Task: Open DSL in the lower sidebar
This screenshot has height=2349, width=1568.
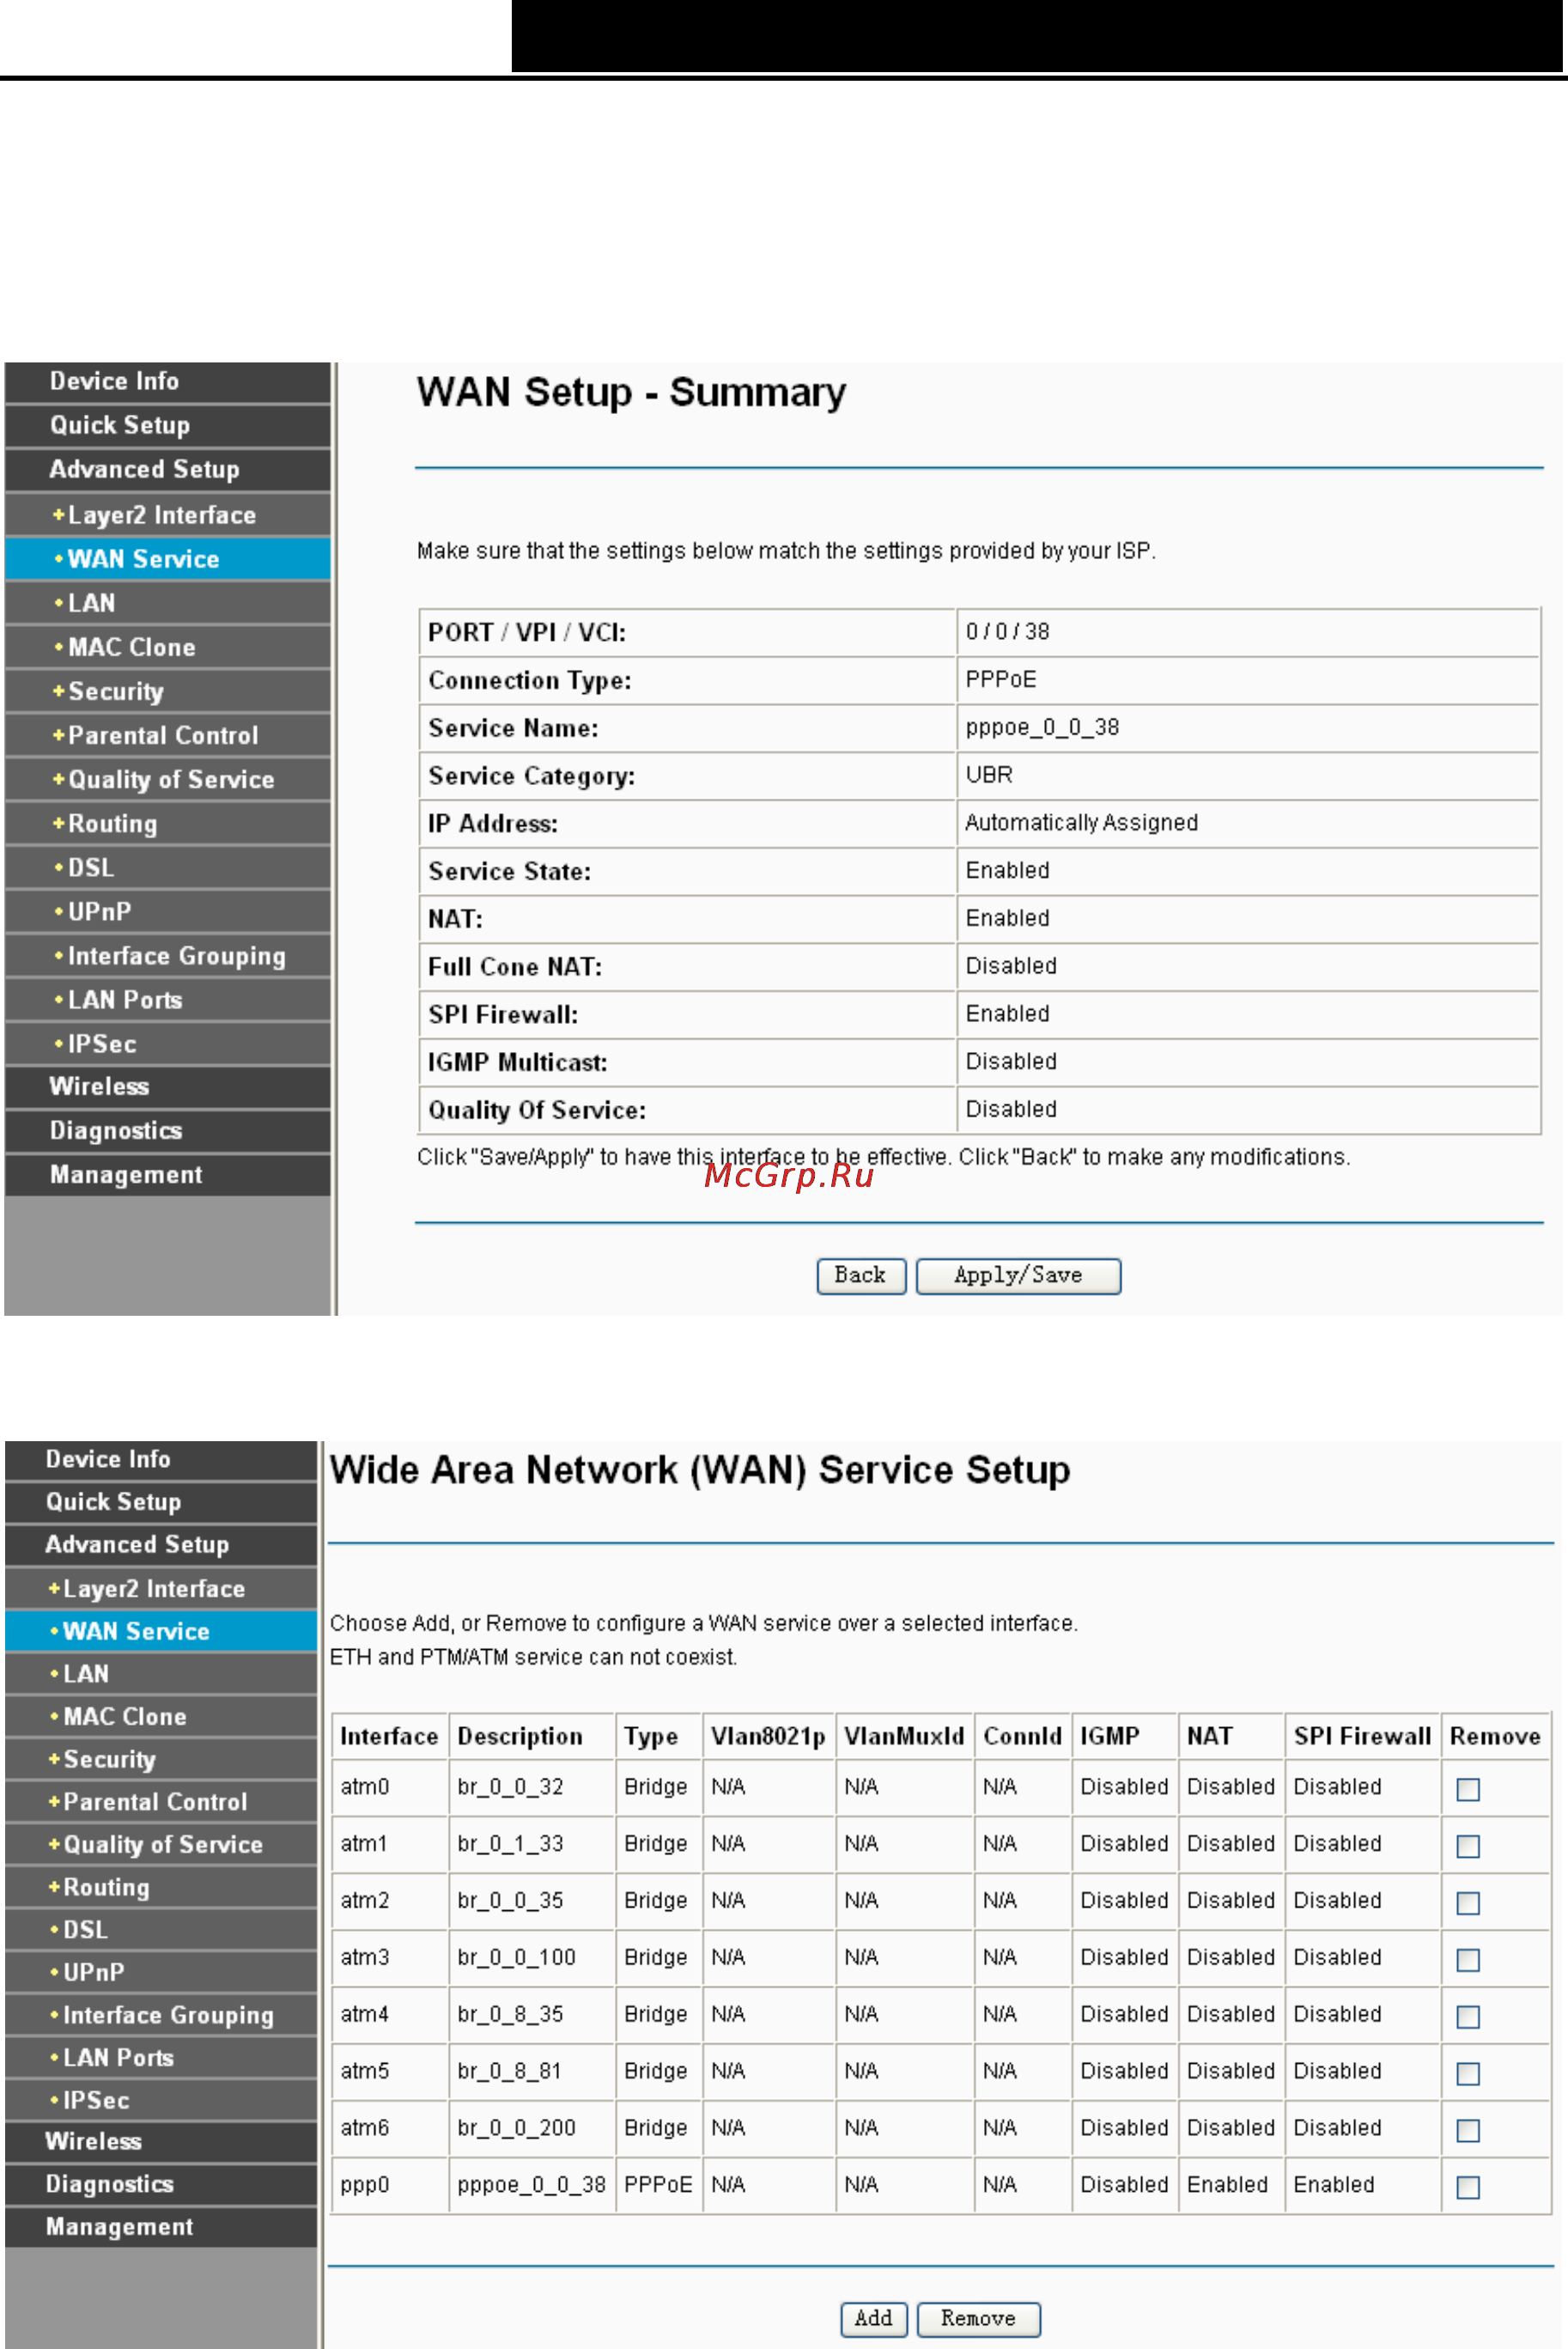Action: (161, 1930)
